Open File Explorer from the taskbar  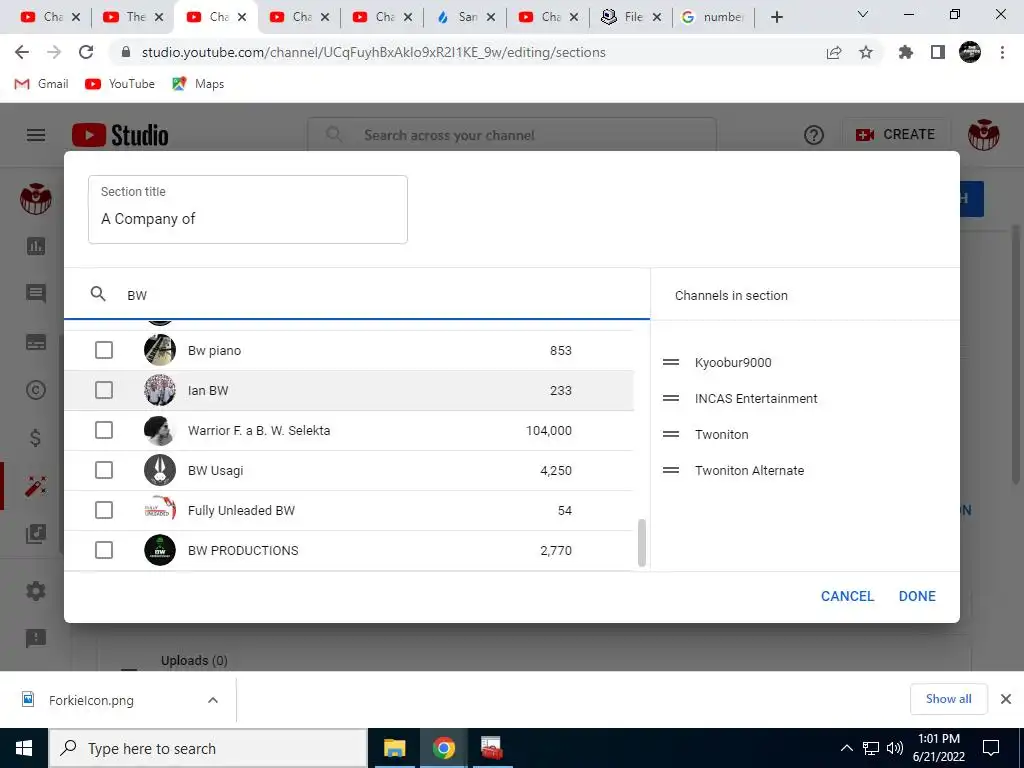[x=394, y=748]
